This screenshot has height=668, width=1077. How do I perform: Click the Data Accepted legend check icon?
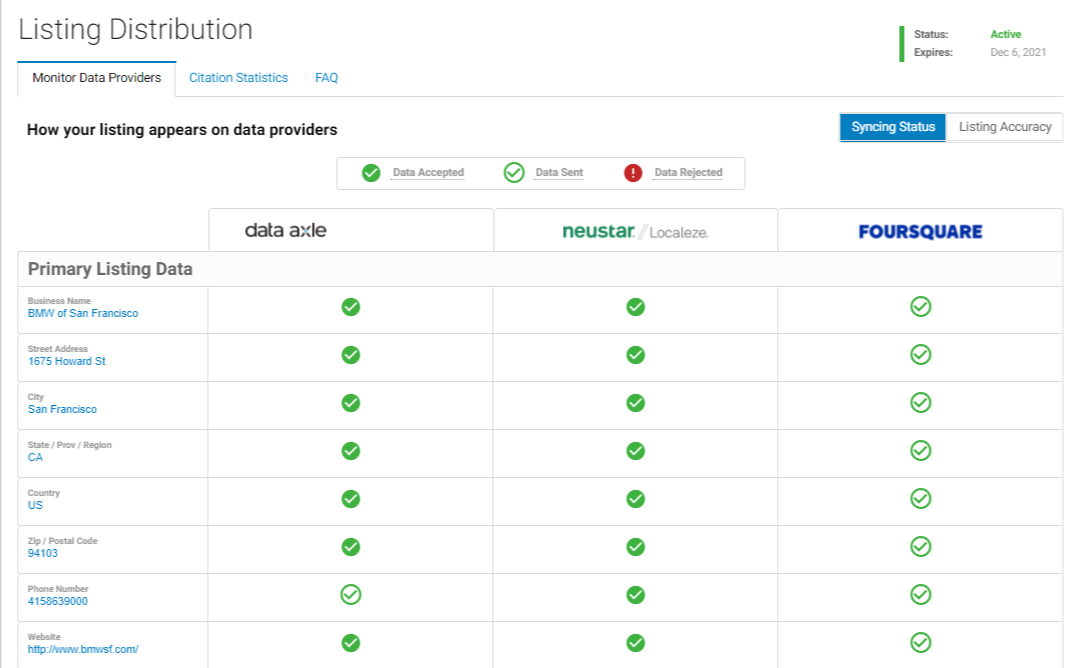tap(371, 173)
